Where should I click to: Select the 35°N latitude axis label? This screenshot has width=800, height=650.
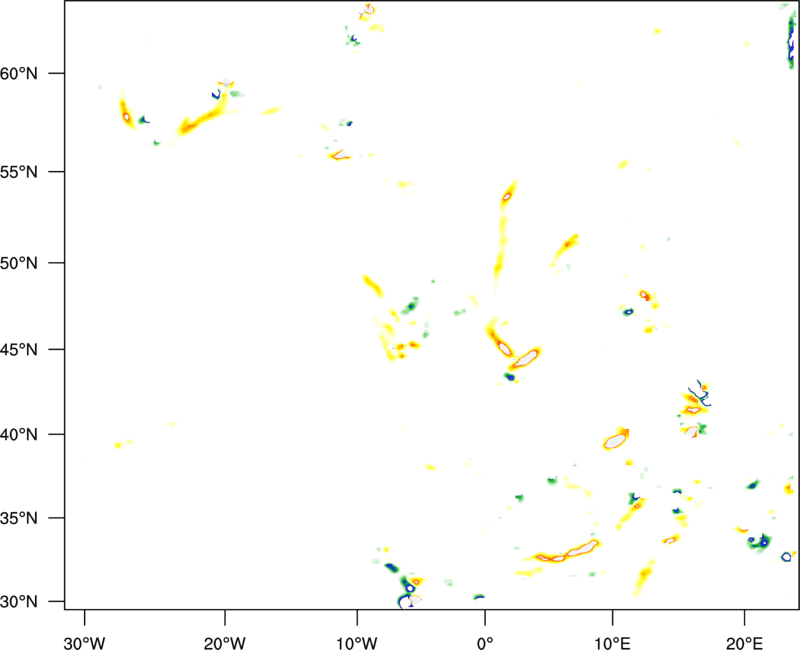click(x=19, y=518)
